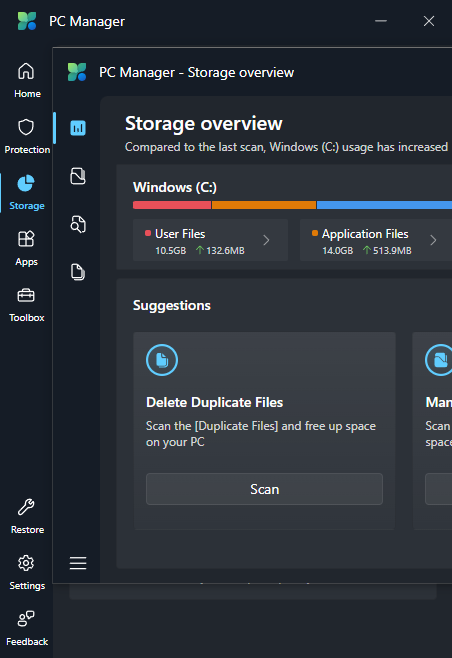452x658 pixels.
Task: Click the red User Files bar segment
Action: [172, 205]
